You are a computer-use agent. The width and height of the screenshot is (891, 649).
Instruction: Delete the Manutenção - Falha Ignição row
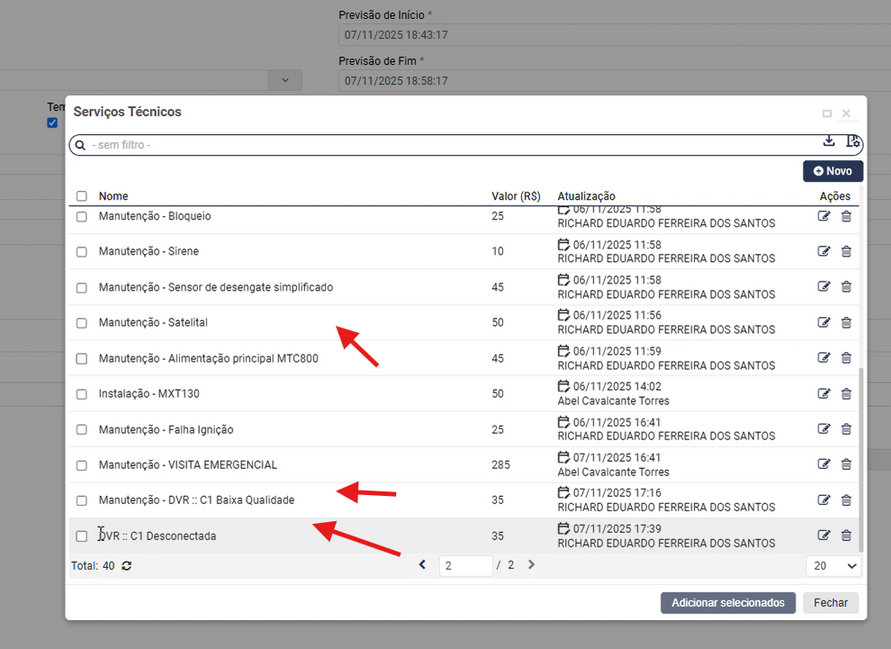(846, 429)
